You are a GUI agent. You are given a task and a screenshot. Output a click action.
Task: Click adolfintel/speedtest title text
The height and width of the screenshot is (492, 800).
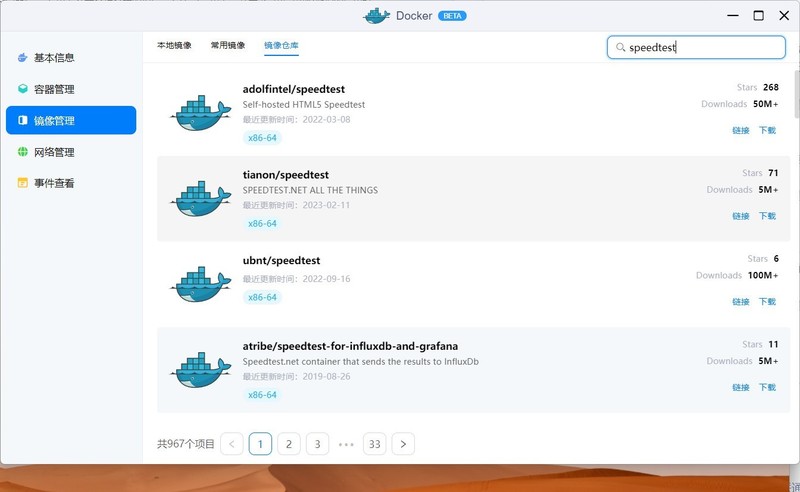pos(294,89)
